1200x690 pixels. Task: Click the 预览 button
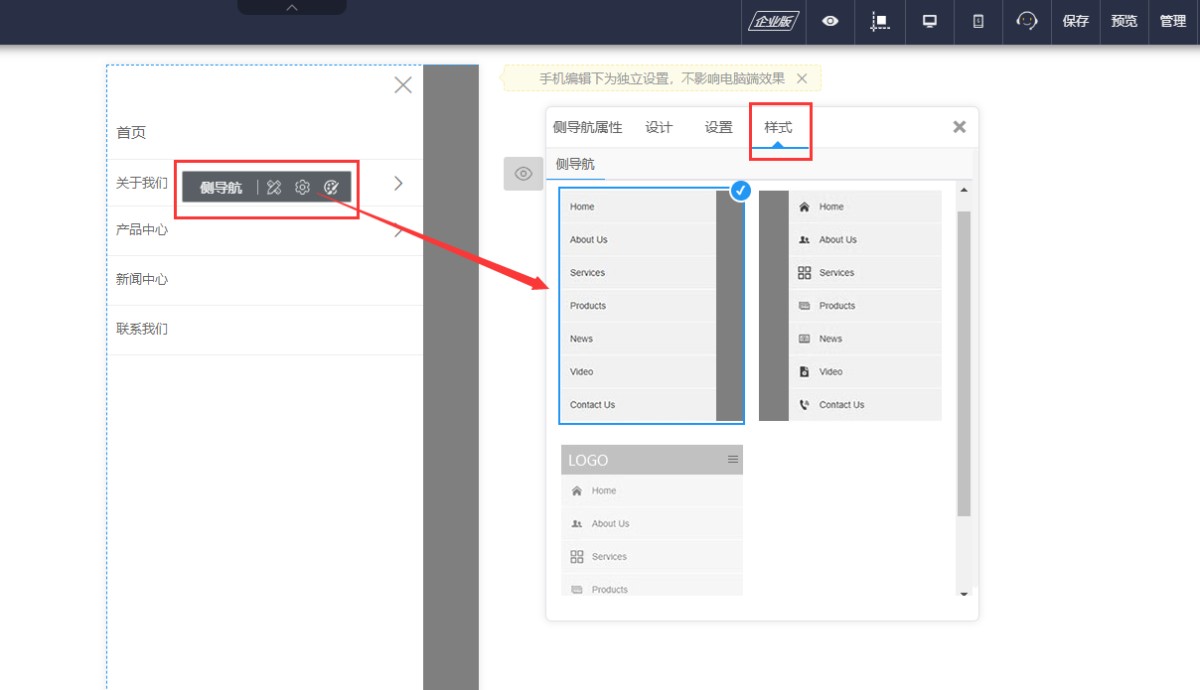pos(1124,21)
